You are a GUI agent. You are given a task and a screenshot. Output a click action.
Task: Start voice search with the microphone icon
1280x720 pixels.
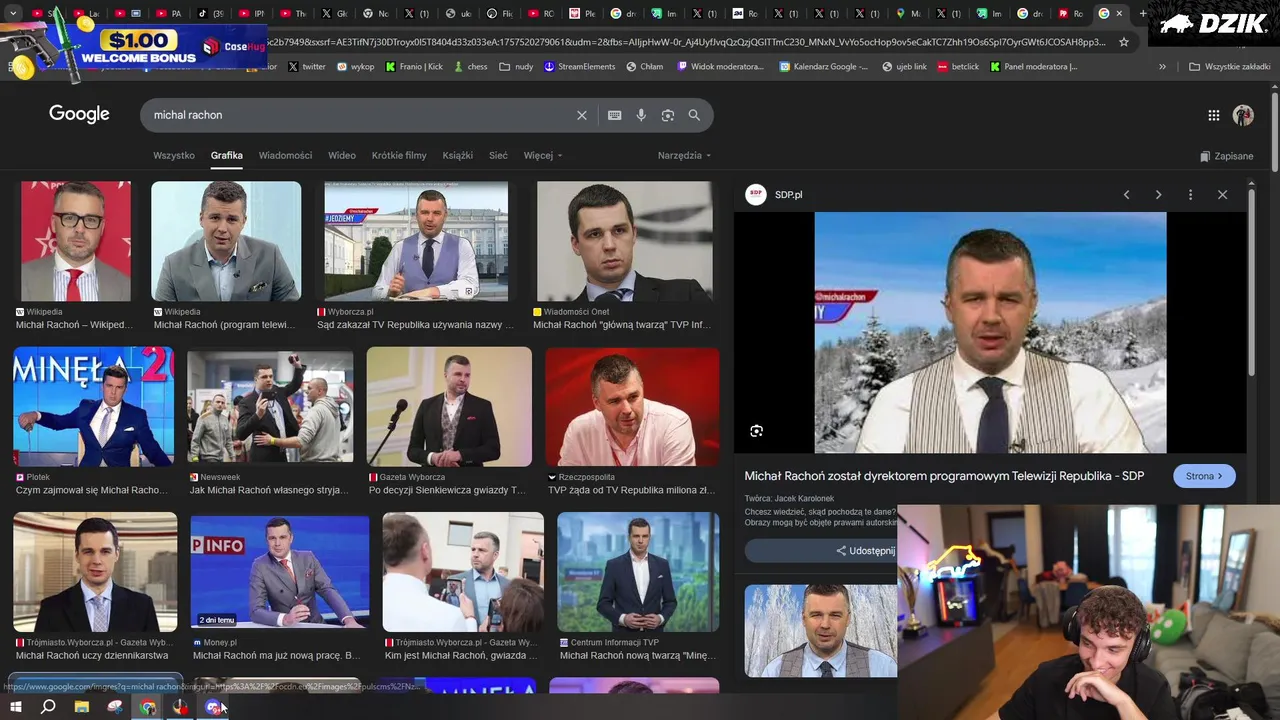pyautogui.click(x=641, y=115)
